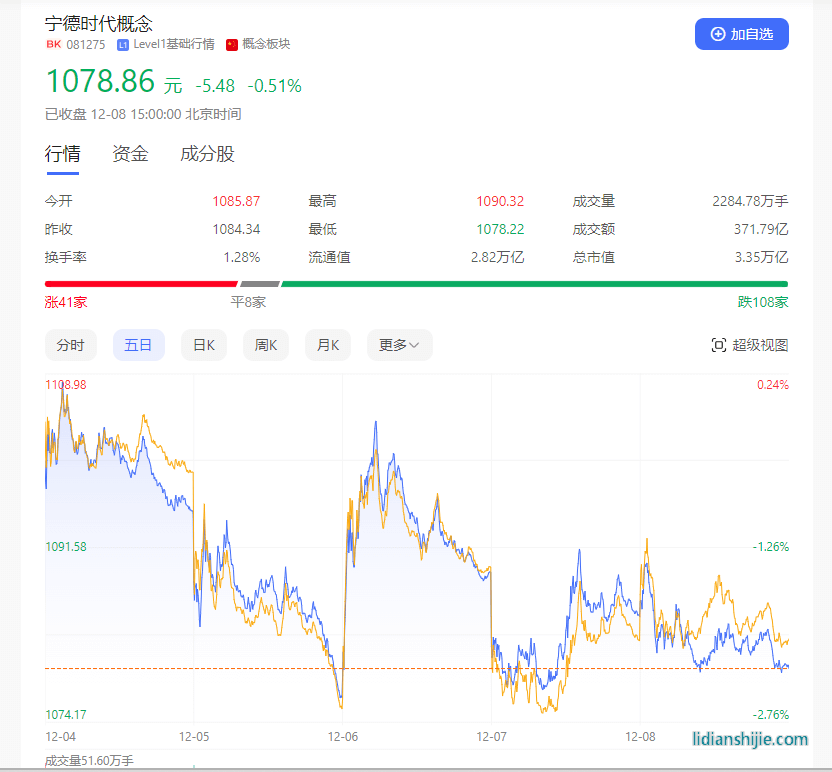Image resolution: width=832 pixels, height=772 pixels.
Task: Switch chart to 周K
Action: (x=266, y=345)
